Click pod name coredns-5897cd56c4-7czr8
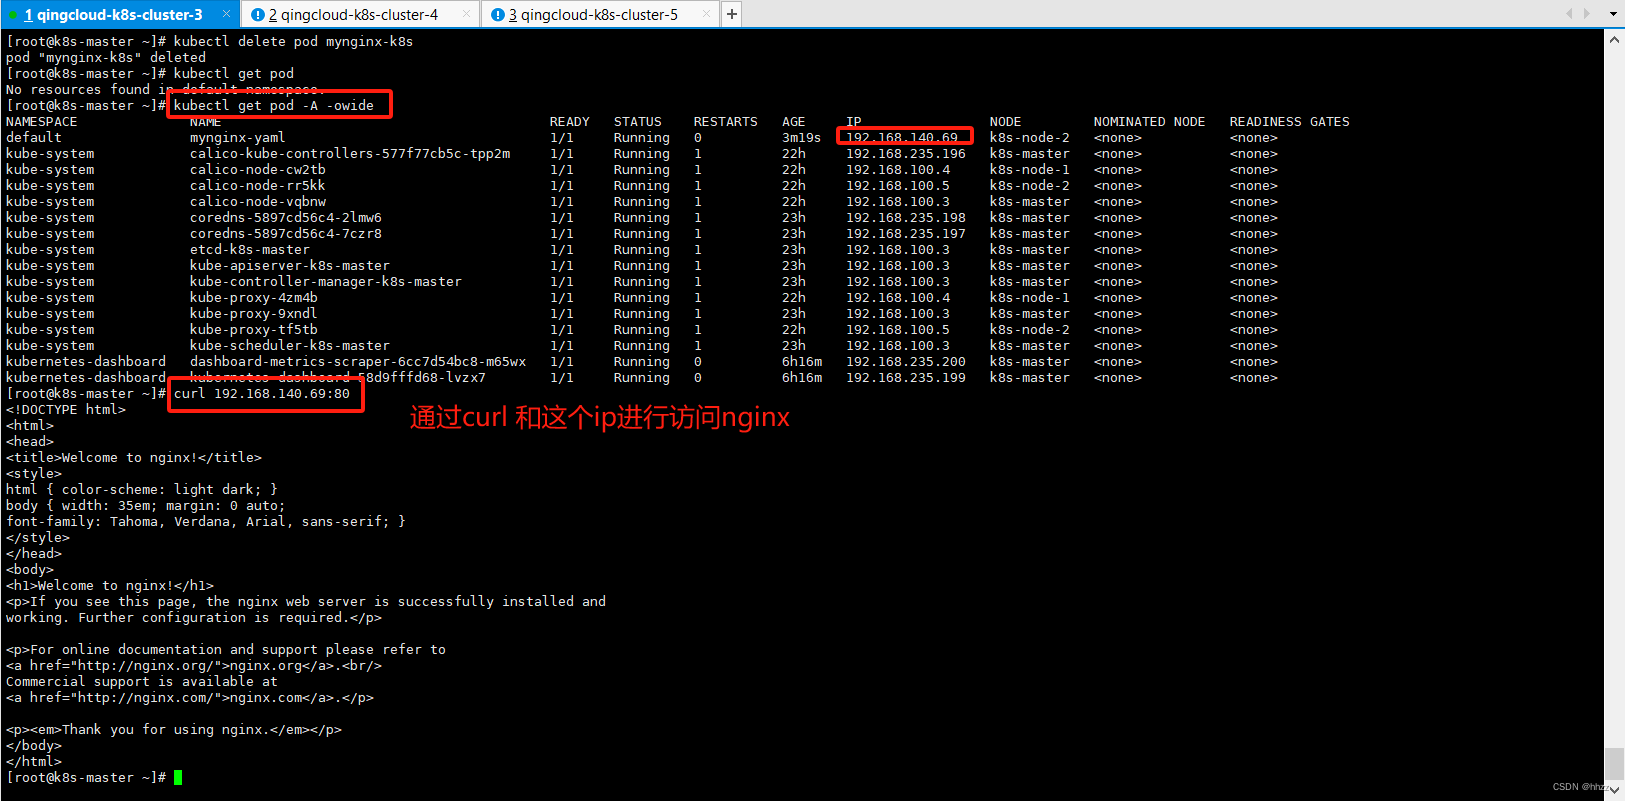The height and width of the screenshot is (801, 1625). [285, 234]
